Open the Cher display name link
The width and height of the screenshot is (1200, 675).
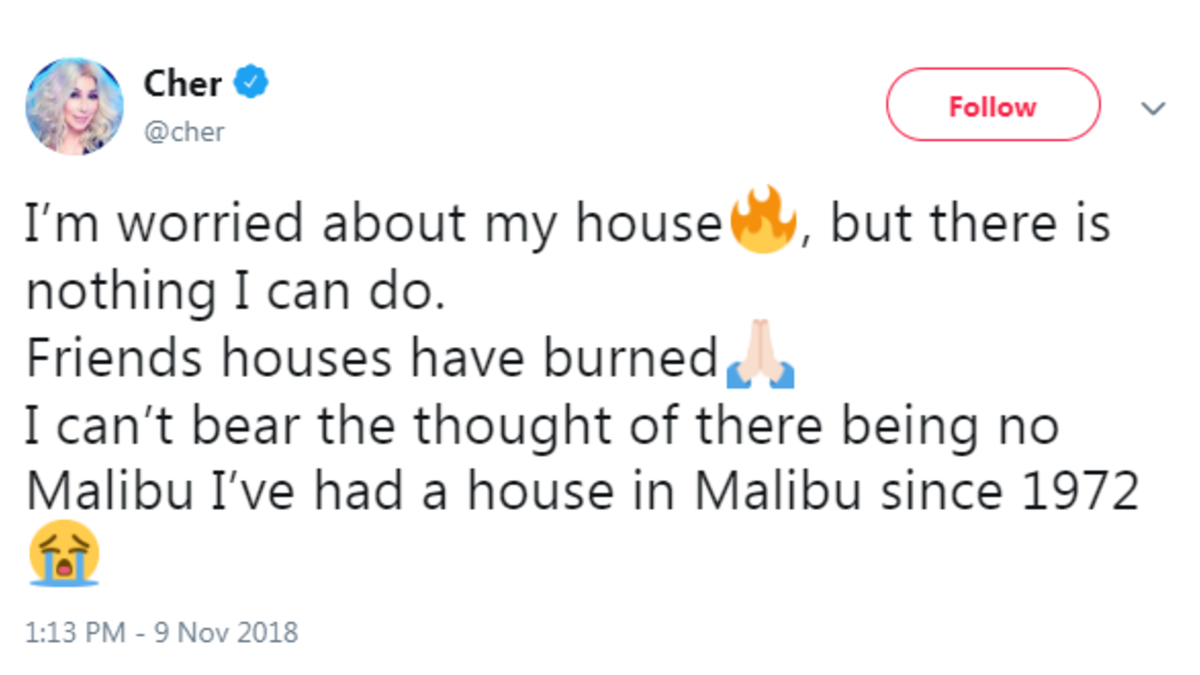[182, 84]
